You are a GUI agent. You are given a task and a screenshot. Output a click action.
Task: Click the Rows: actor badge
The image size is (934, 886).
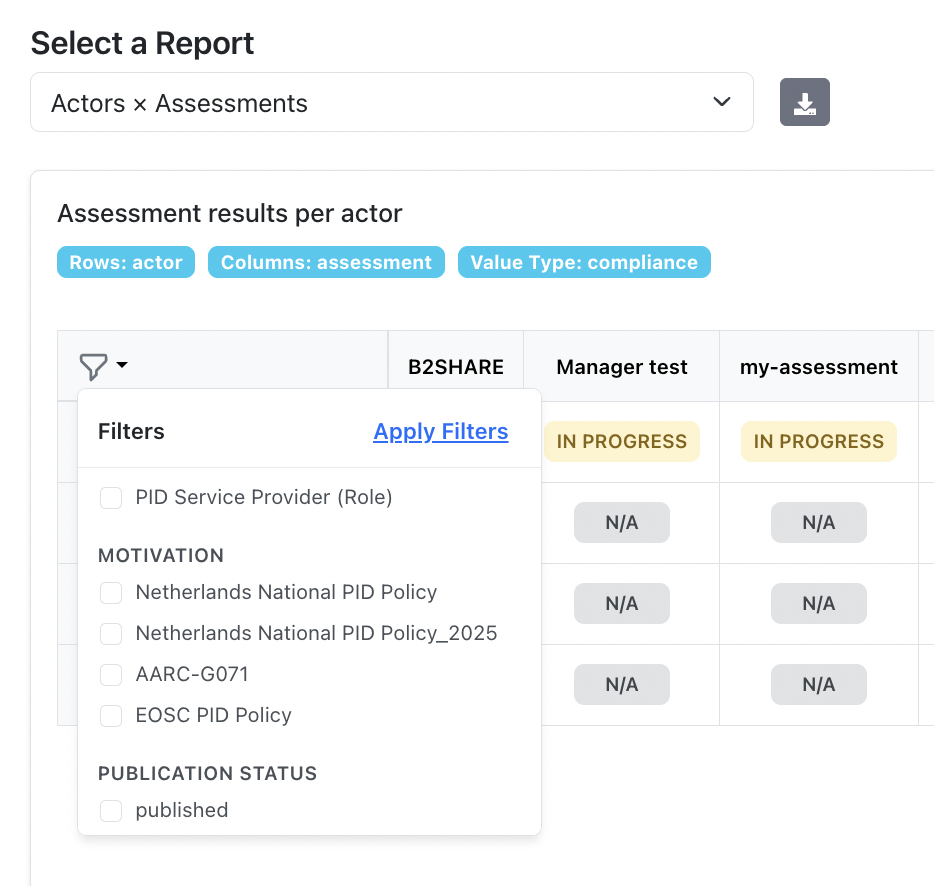pos(126,262)
